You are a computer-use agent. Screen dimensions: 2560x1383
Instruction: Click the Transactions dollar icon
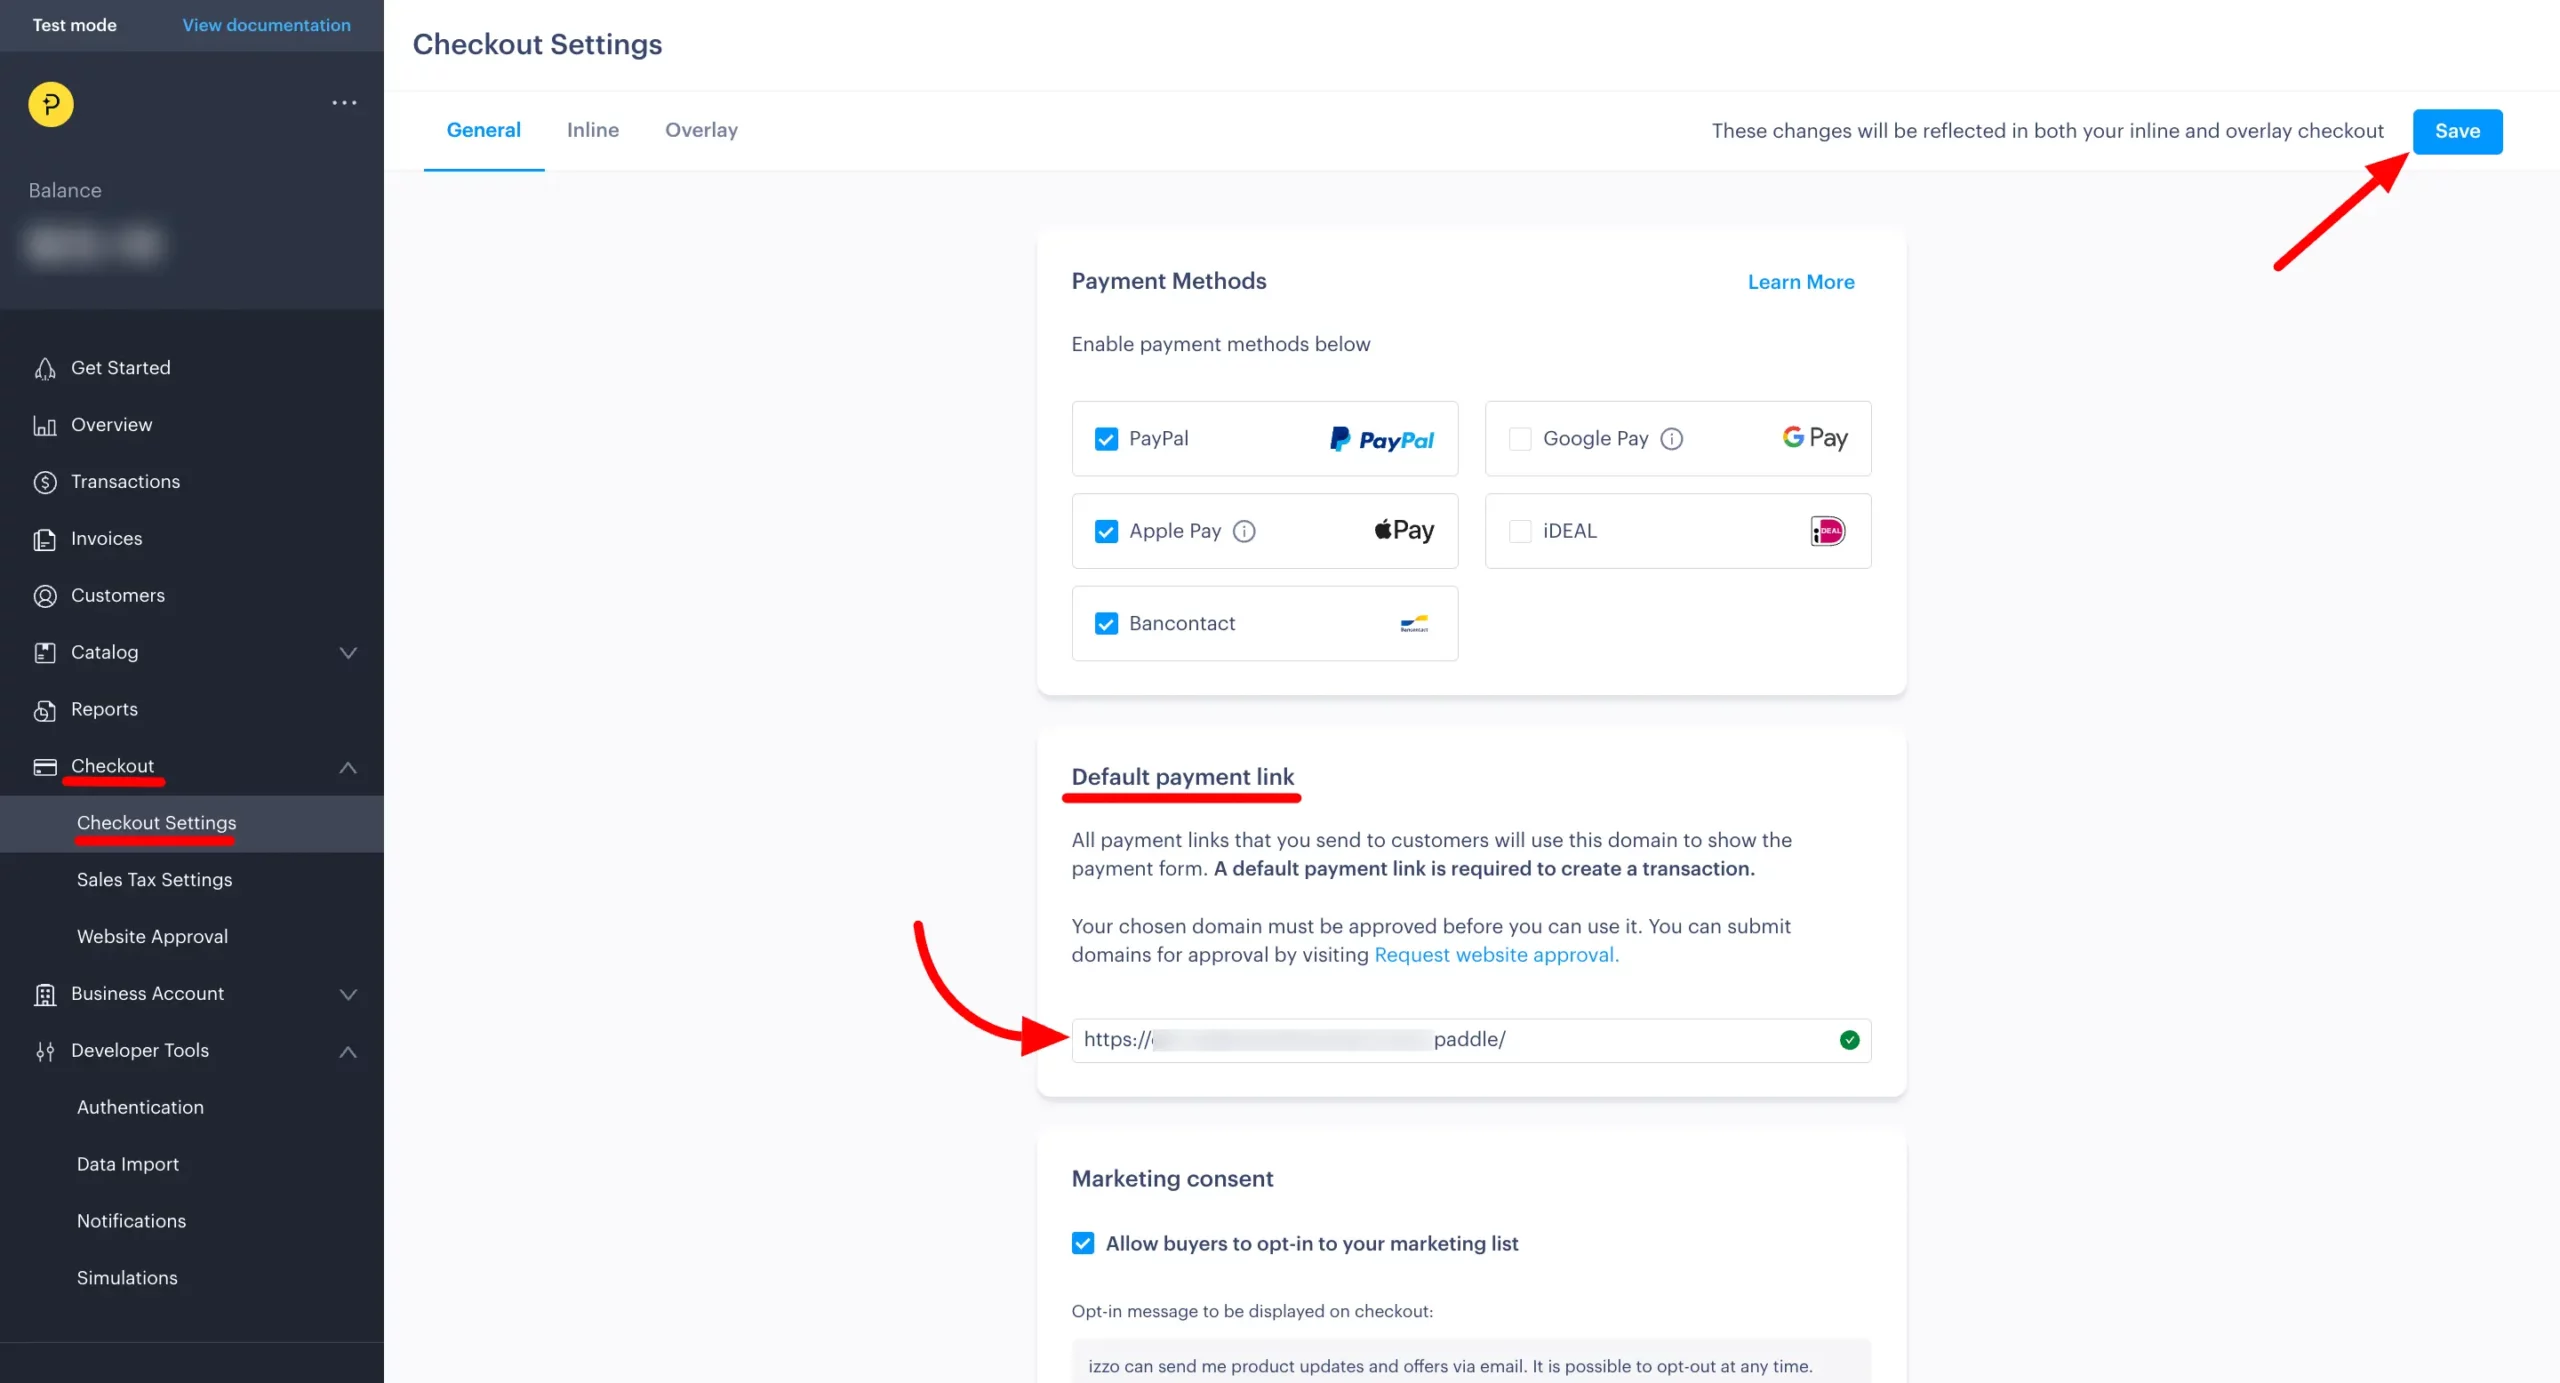(45, 483)
